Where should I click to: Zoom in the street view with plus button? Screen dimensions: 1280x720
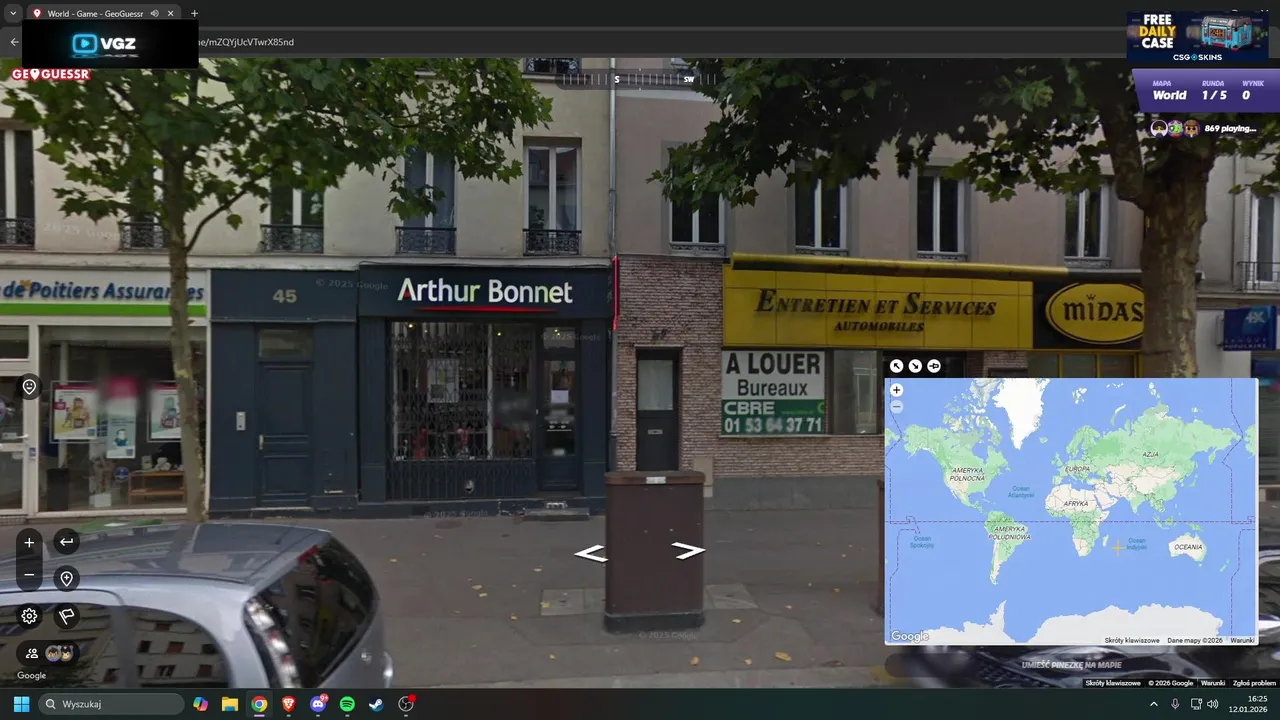coord(29,543)
